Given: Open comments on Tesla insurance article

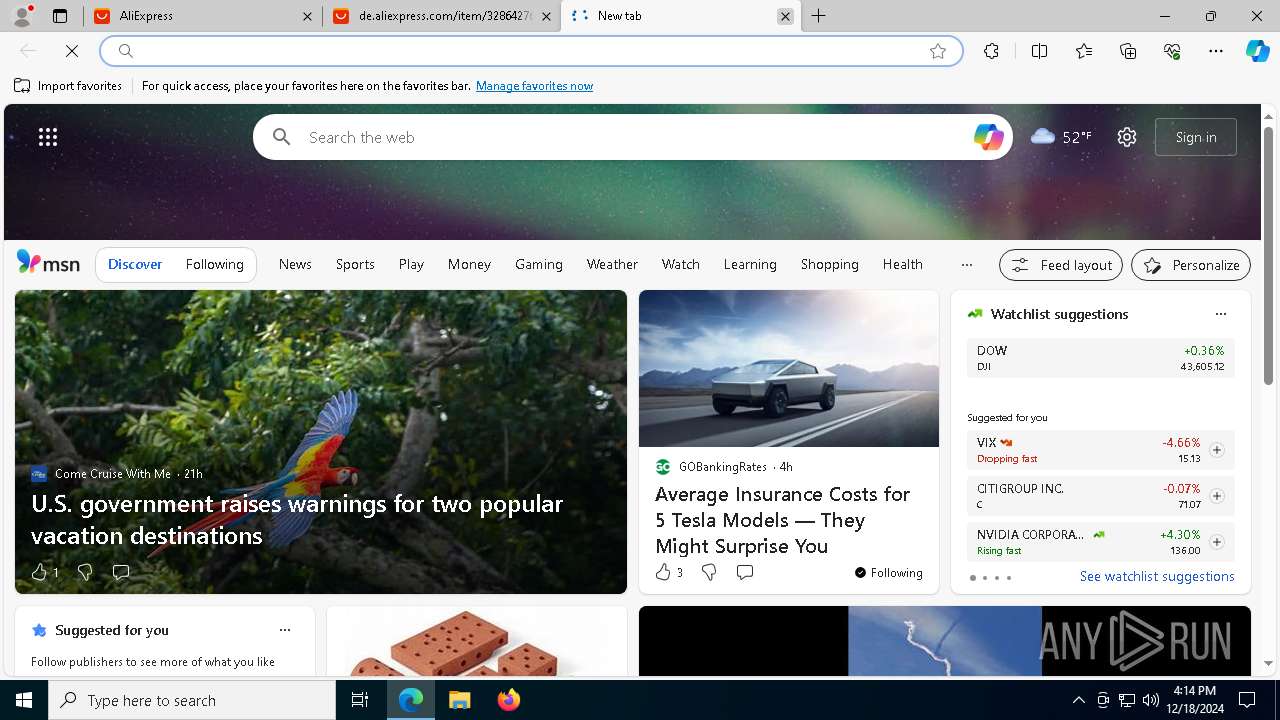Looking at the screenshot, I should tap(745, 572).
